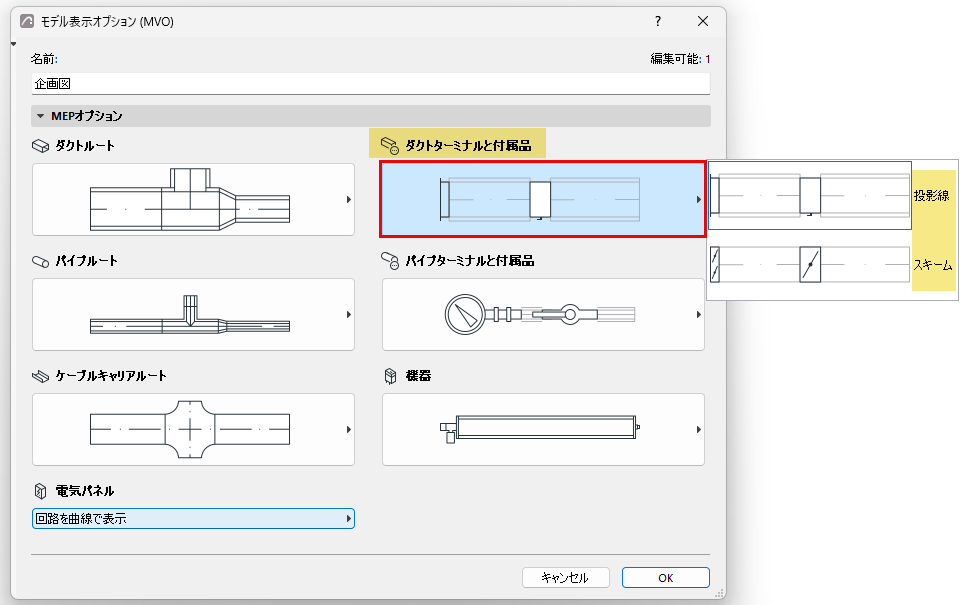
Task: Confirm with the OK button
Action: click(665, 578)
